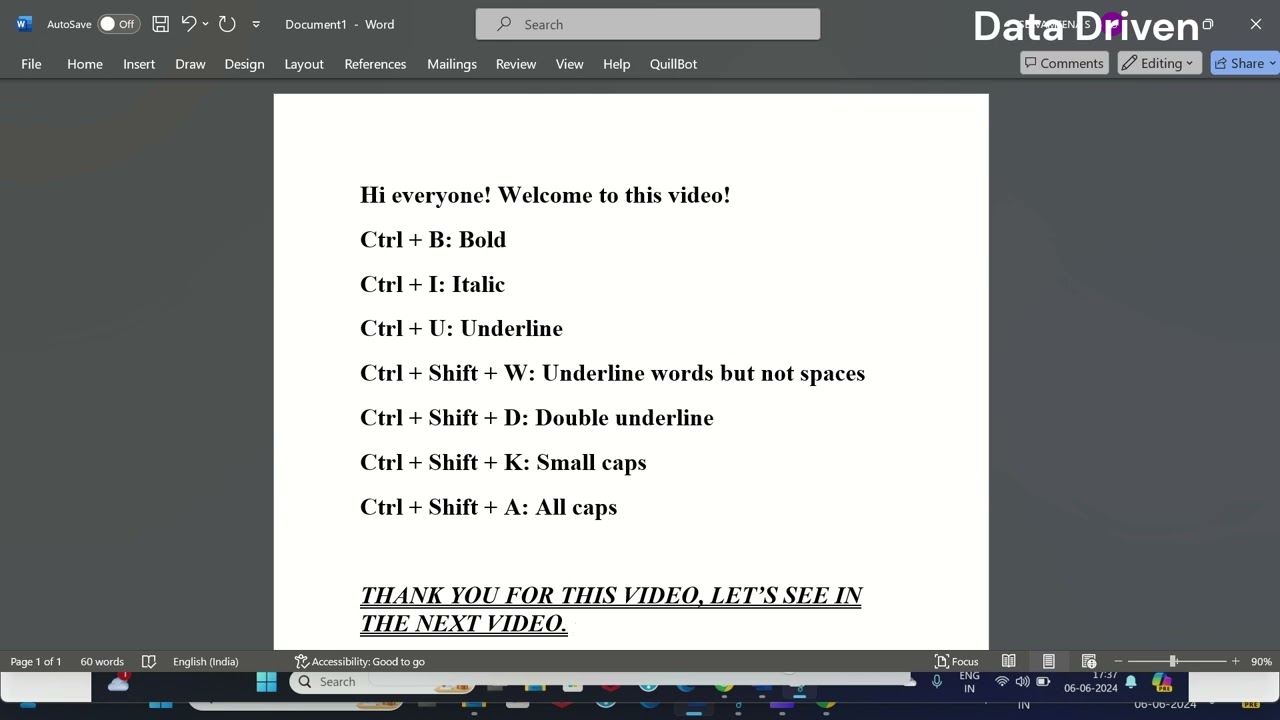Switch to Web Layout view

(1089, 661)
